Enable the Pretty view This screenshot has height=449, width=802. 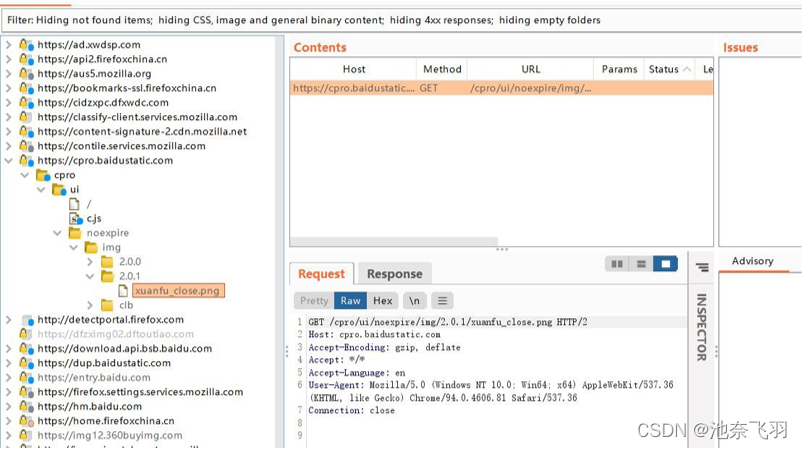[x=314, y=301]
